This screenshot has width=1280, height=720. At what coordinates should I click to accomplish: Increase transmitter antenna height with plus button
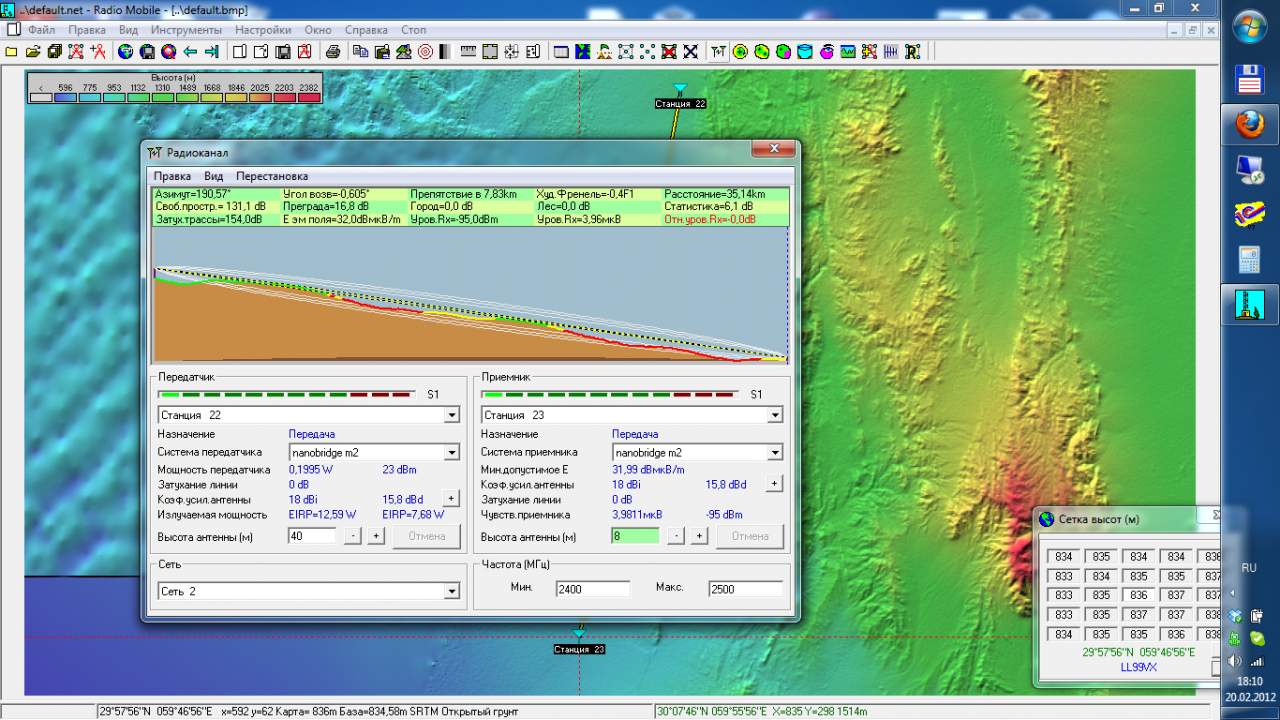[376, 536]
